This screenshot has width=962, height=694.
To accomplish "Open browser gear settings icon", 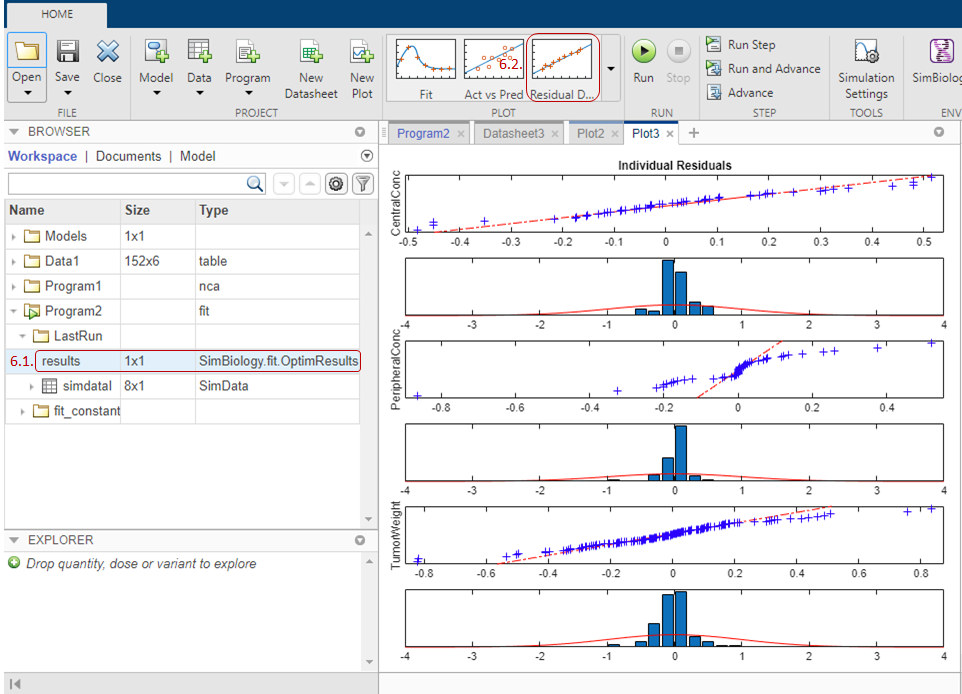I will click(336, 184).
